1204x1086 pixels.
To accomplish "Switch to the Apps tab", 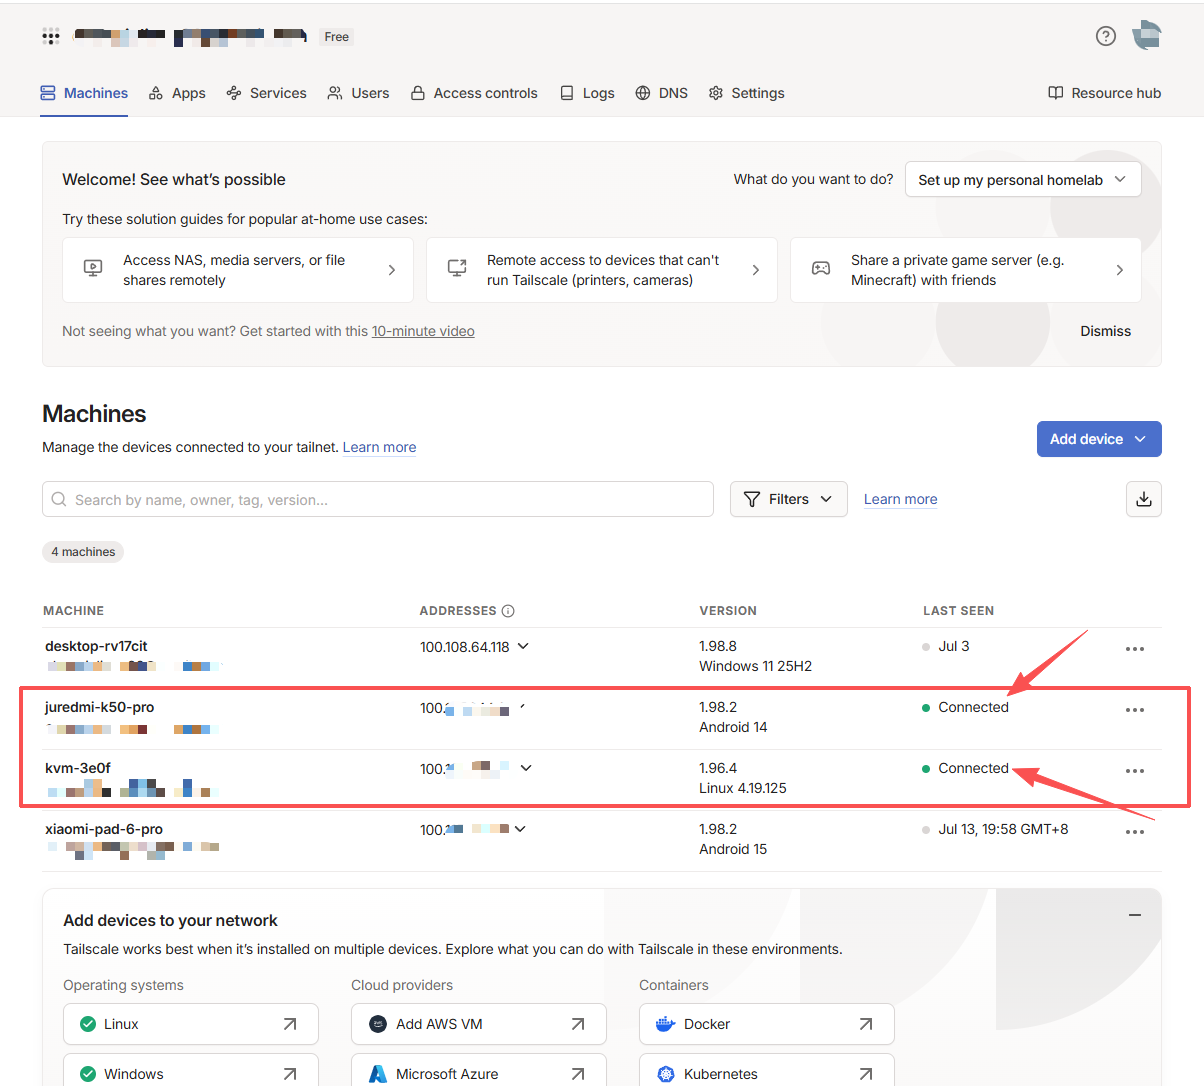I will pyautogui.click(x=177, y=93).
